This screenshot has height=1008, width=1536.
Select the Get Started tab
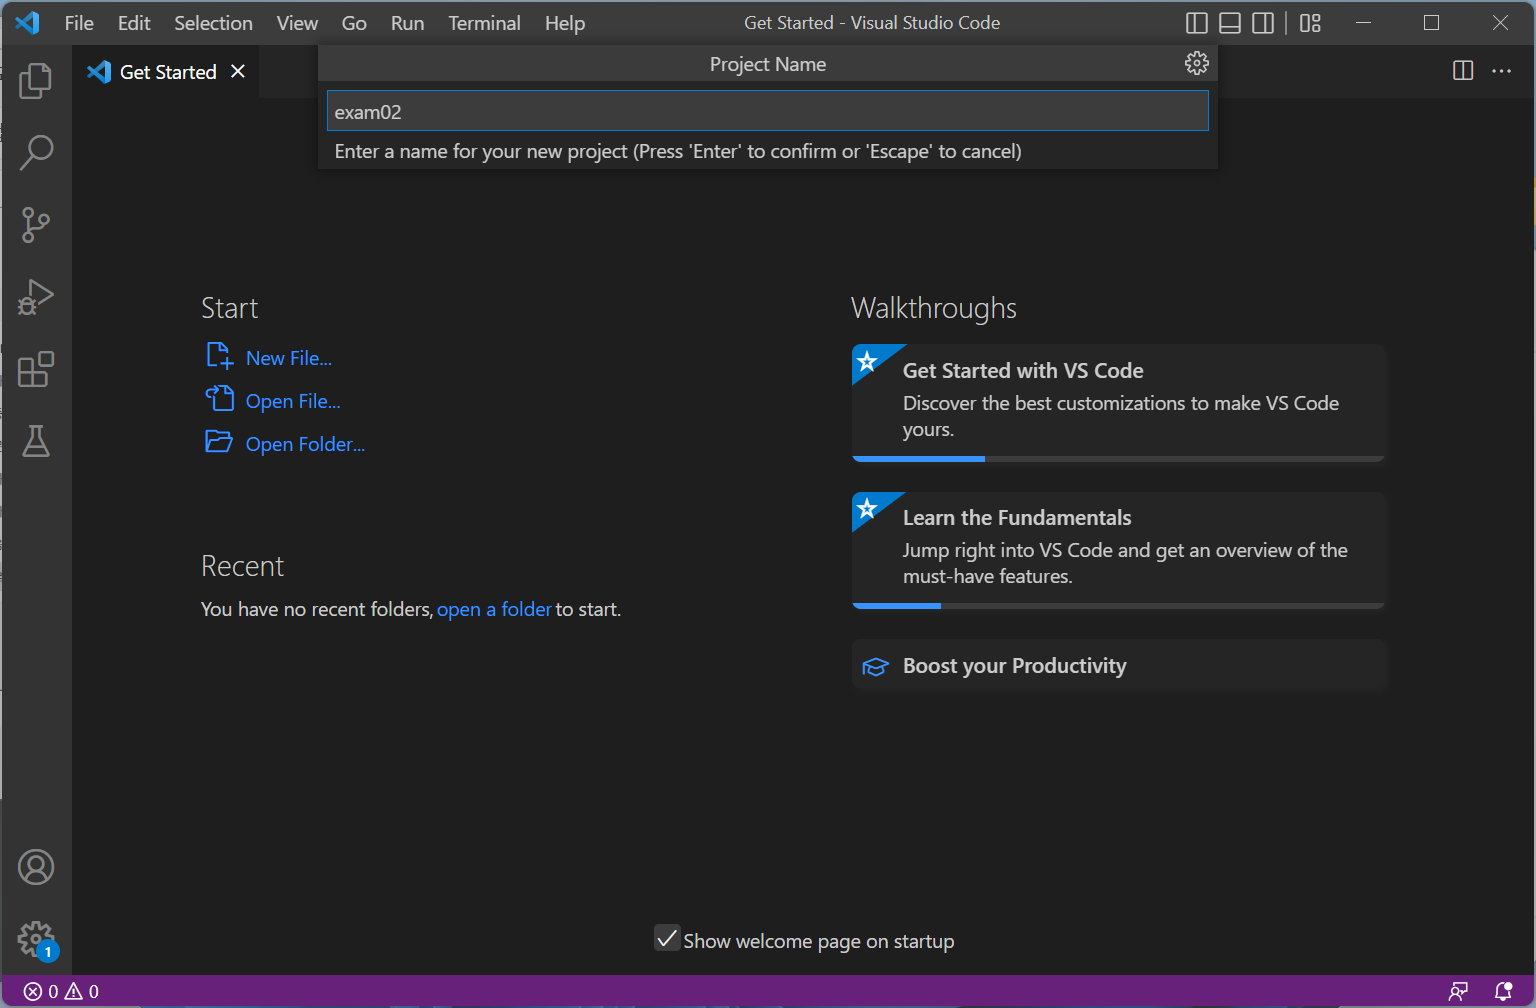pos(166,71)
